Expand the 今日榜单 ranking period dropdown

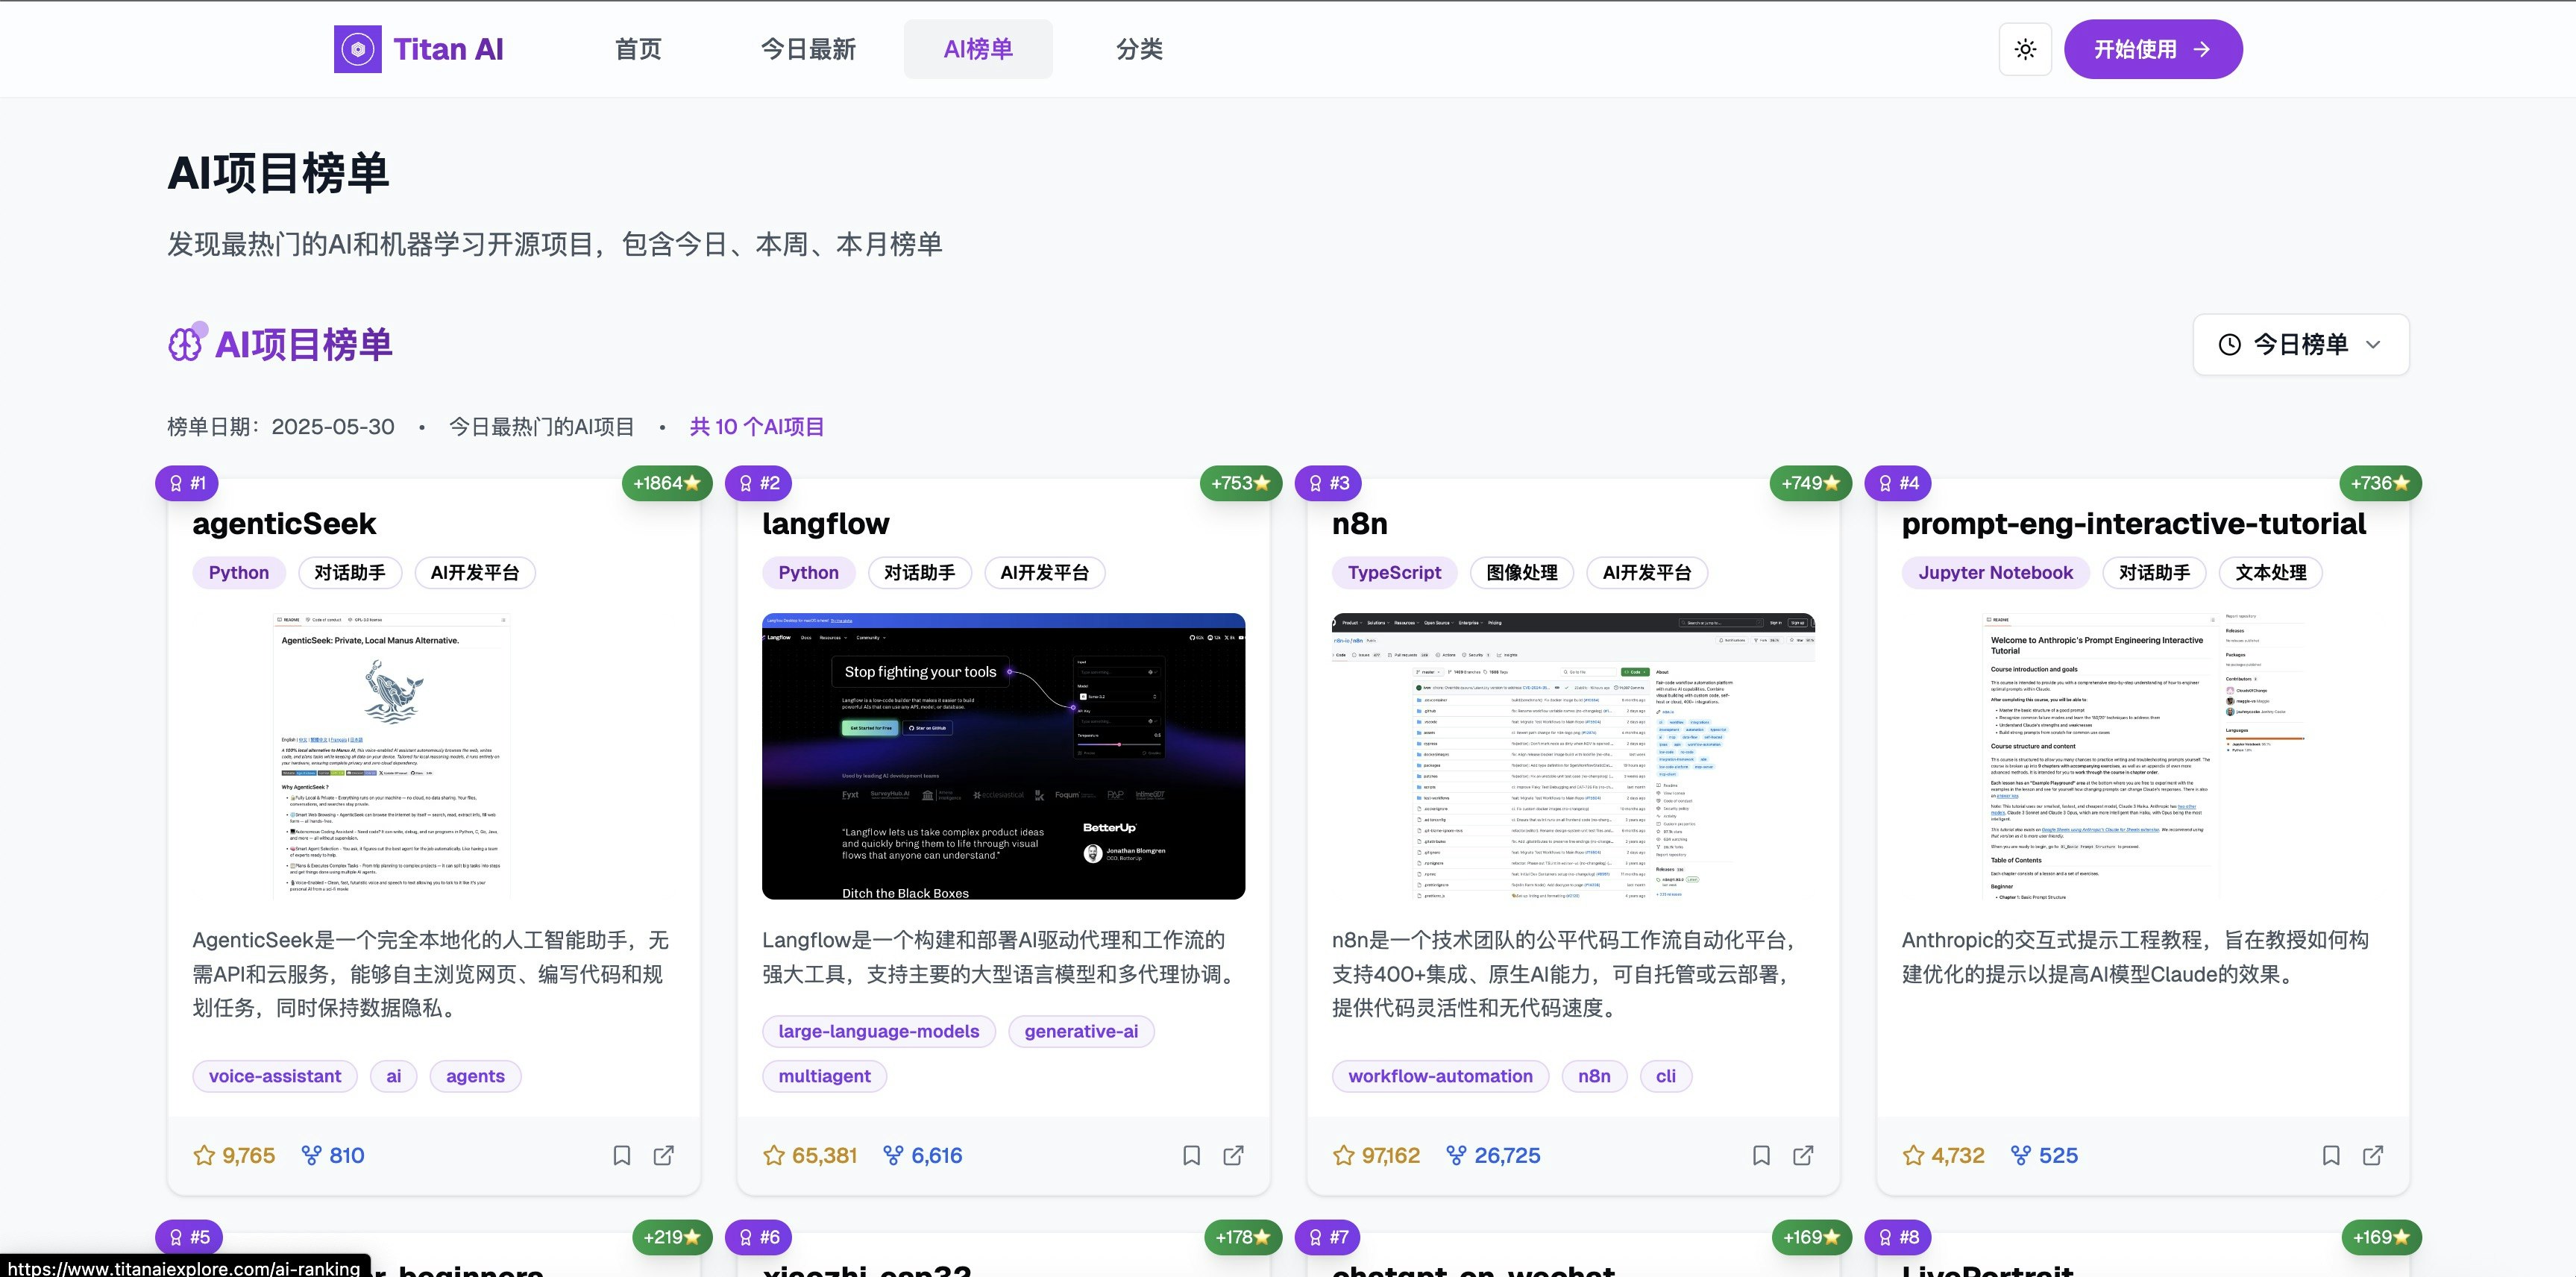[2299, 344]
